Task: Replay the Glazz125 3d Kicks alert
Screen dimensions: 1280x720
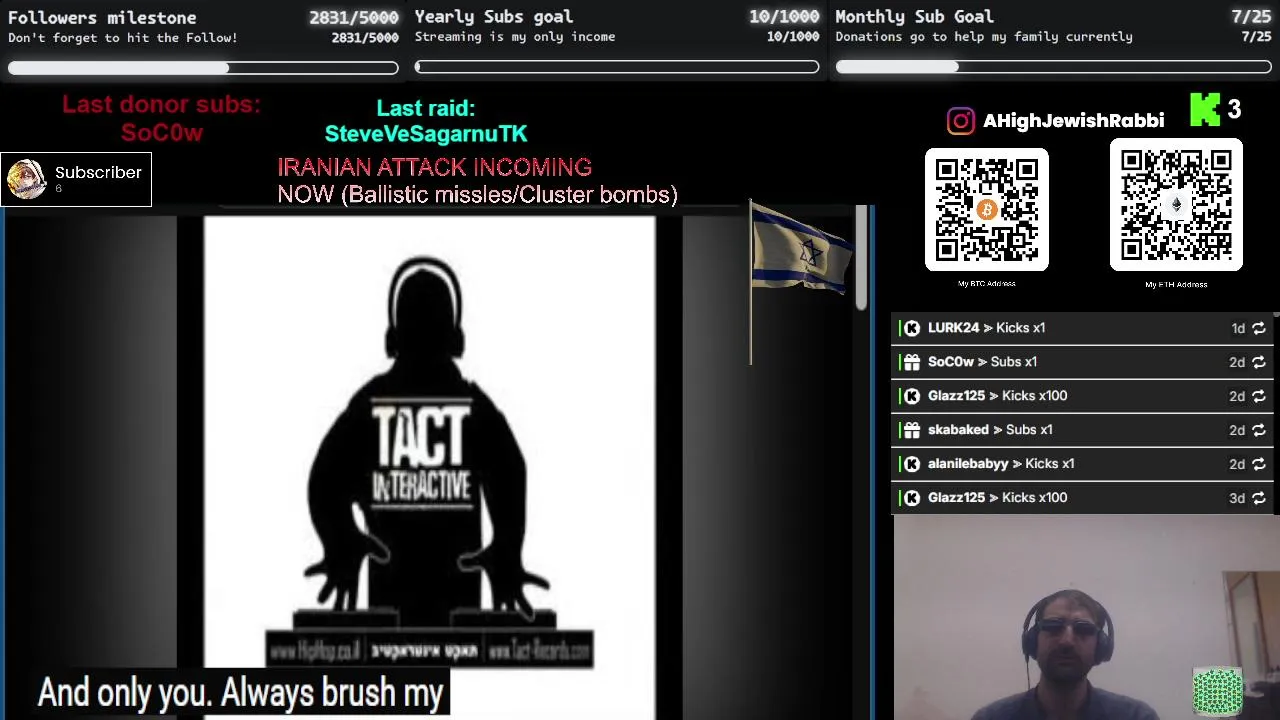Action: (x=1259, y=498)
